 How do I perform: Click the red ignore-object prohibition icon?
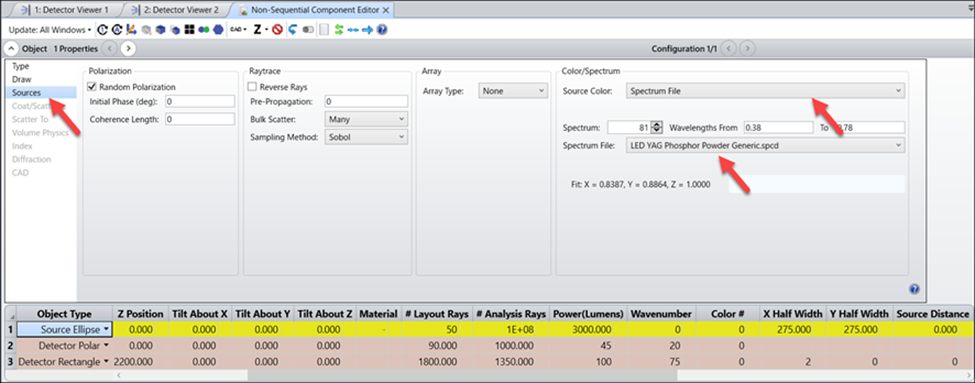[x=277, y=29]
